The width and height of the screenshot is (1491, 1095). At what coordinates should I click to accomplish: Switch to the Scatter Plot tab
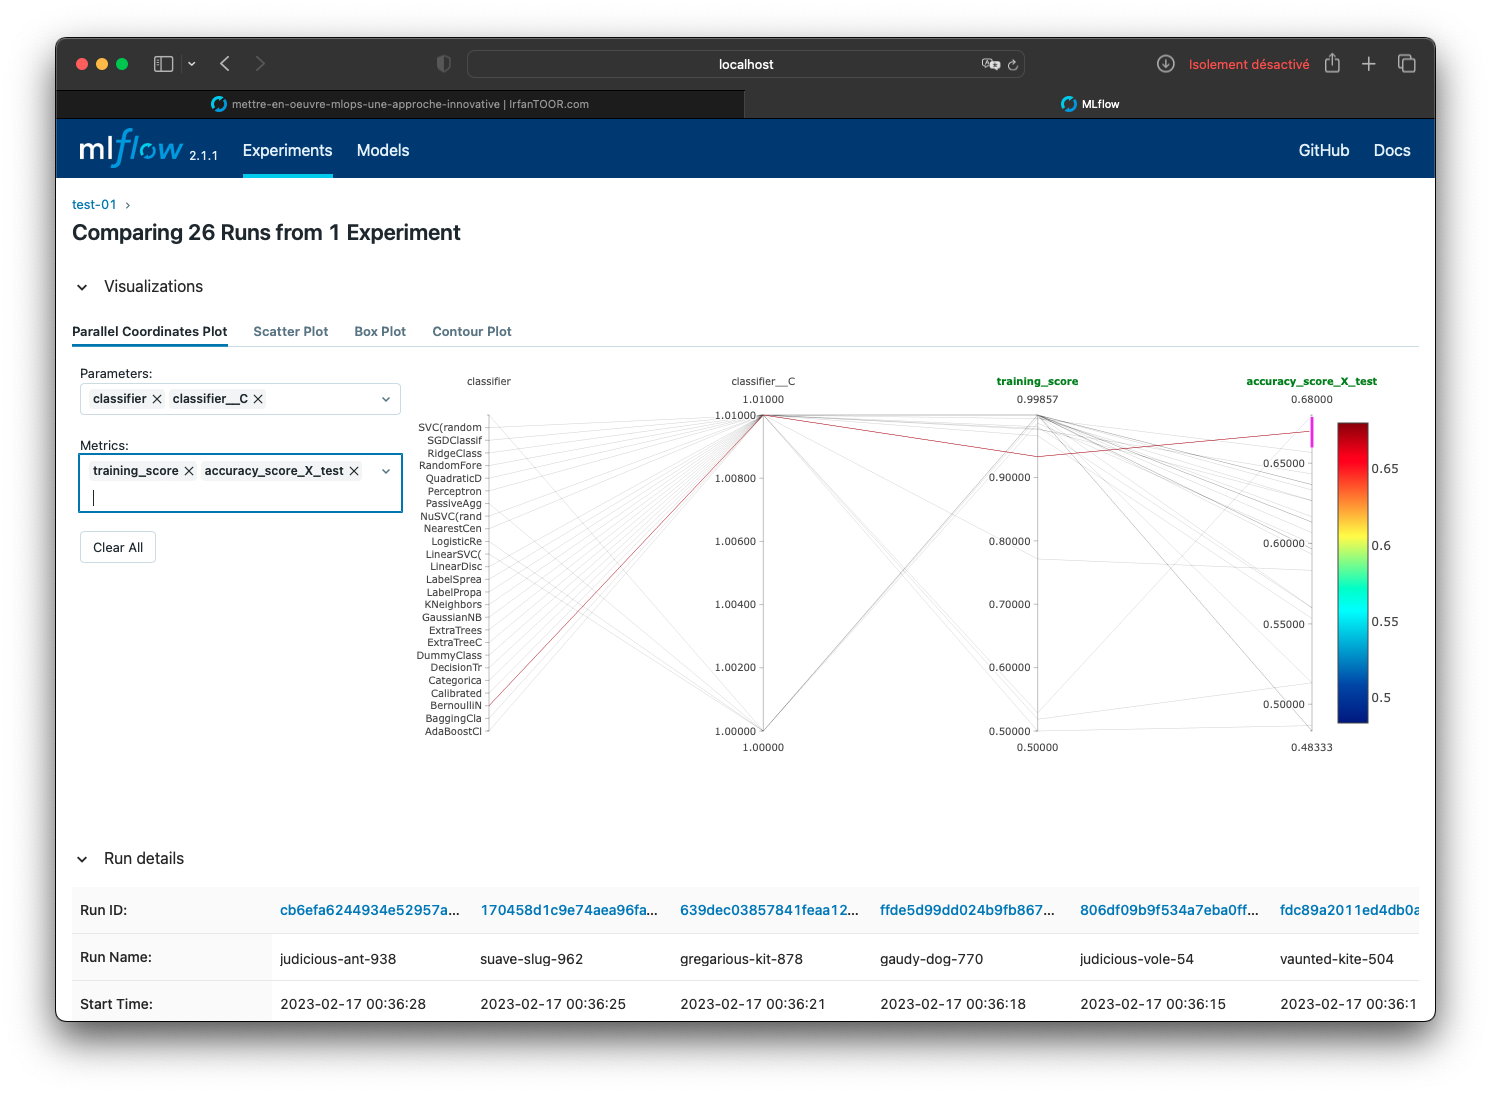pyautogui.click(x=290, y=331)
